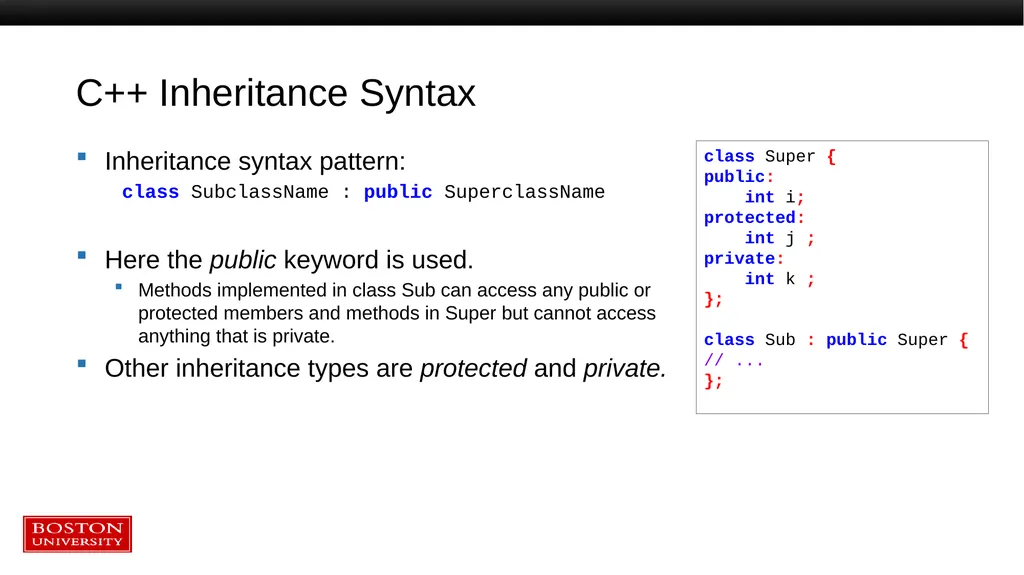1024x575 pixels.
Task: Click the code line "int j ;"
Action: [x=780, y=238]
